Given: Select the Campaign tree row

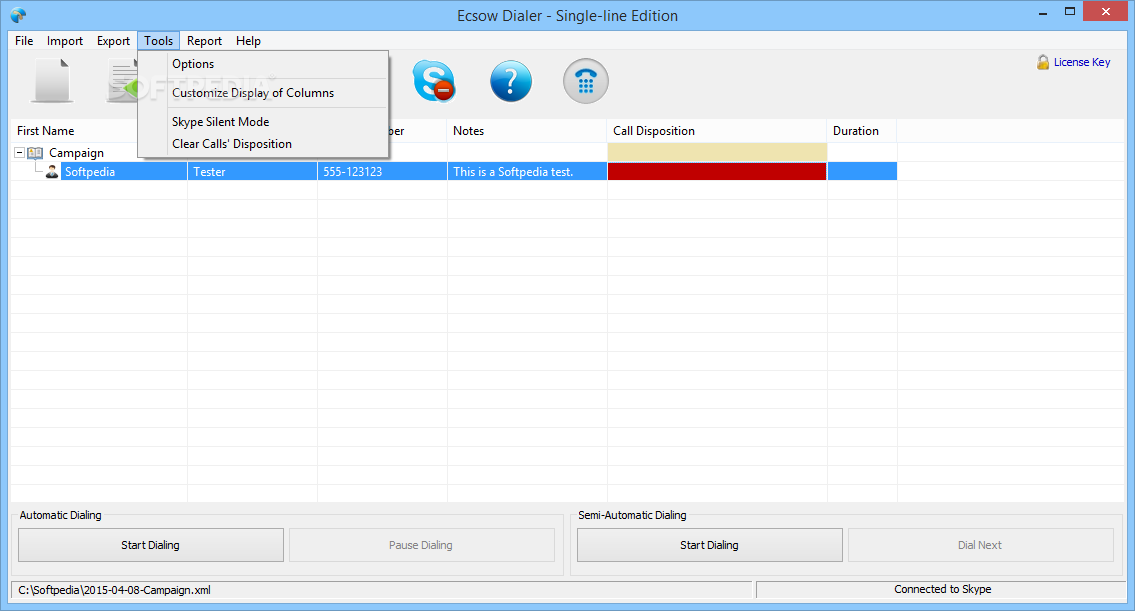Looking at the screenshot, I should click(76, 153).
